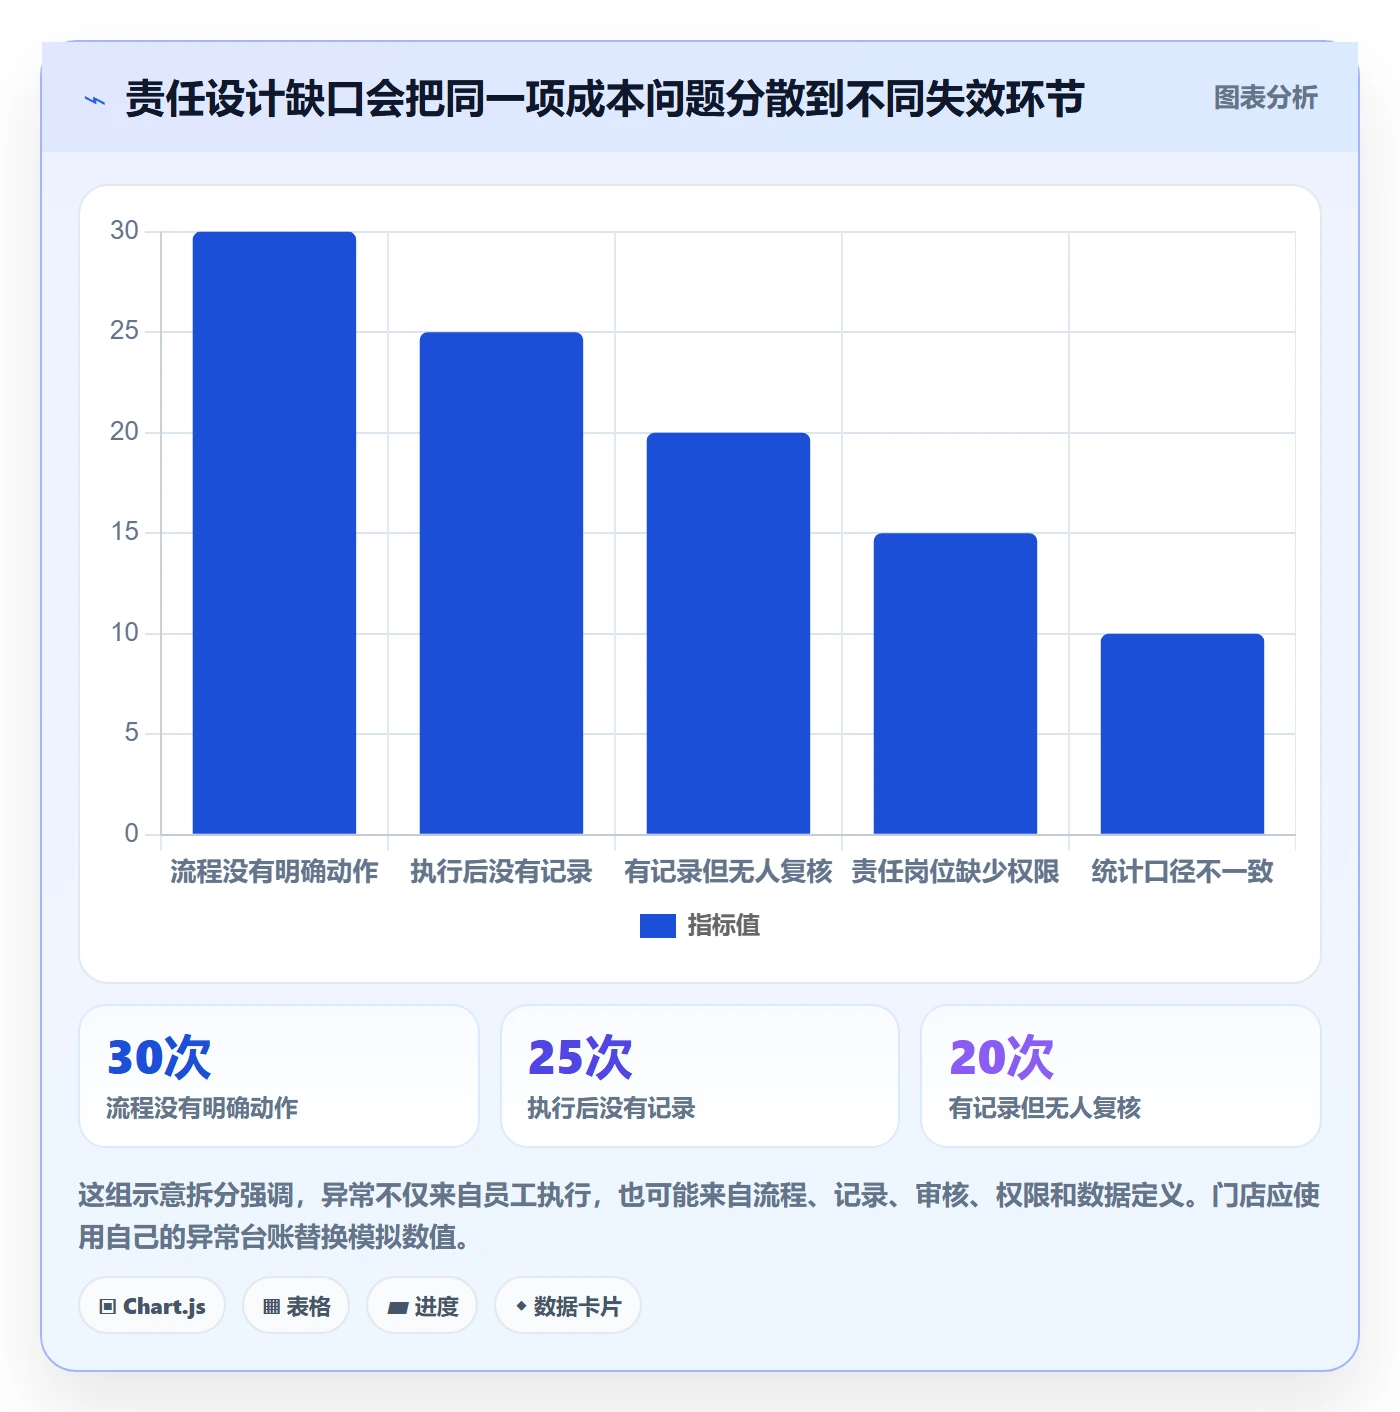Click the y-axis value 15

[x=124, y=532]
